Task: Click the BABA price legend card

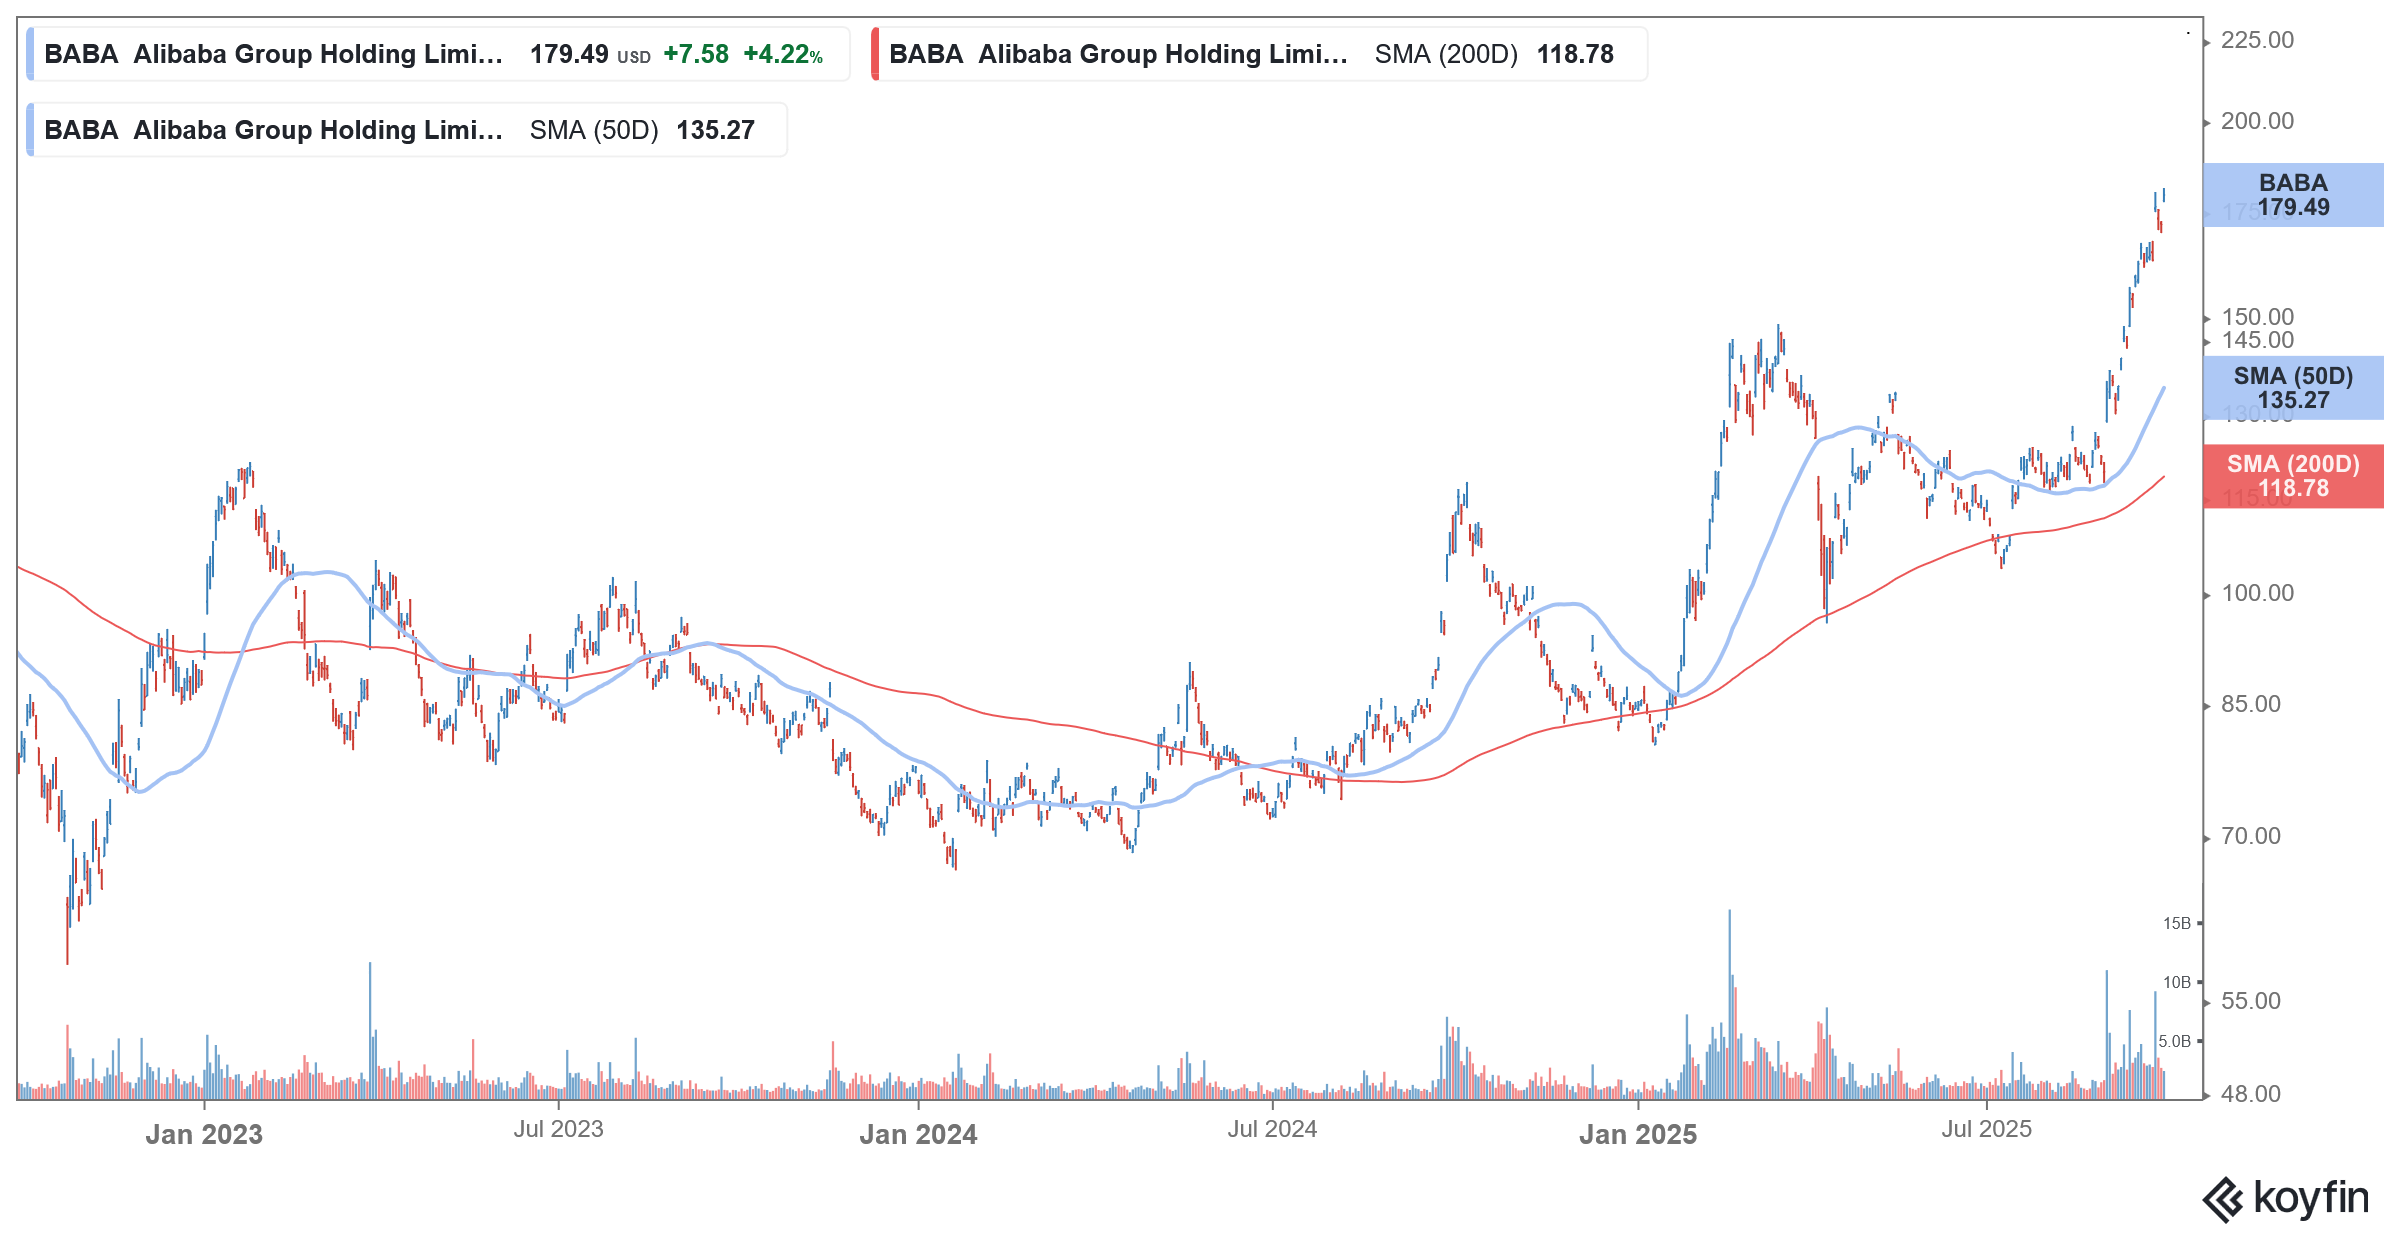Action: coord(430,54)
